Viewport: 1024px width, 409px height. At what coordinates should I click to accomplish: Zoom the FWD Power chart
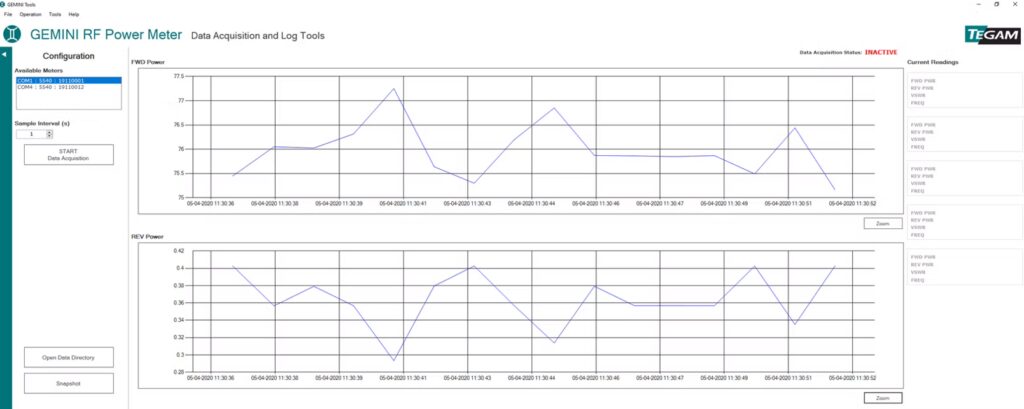(882, 223)
